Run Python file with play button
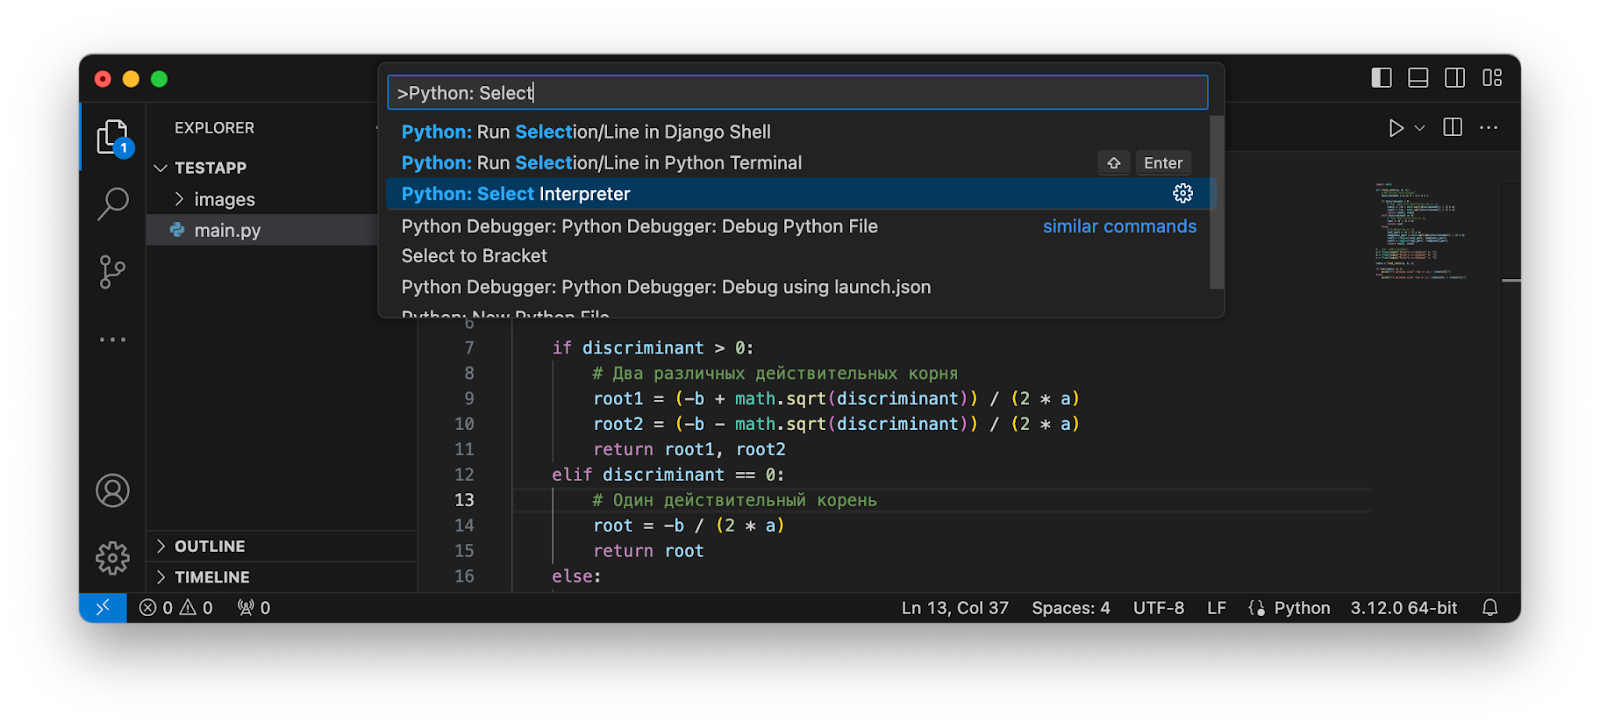This screenshot has width=1600, height=727. pyautogui.click(x=1396, y=128)
